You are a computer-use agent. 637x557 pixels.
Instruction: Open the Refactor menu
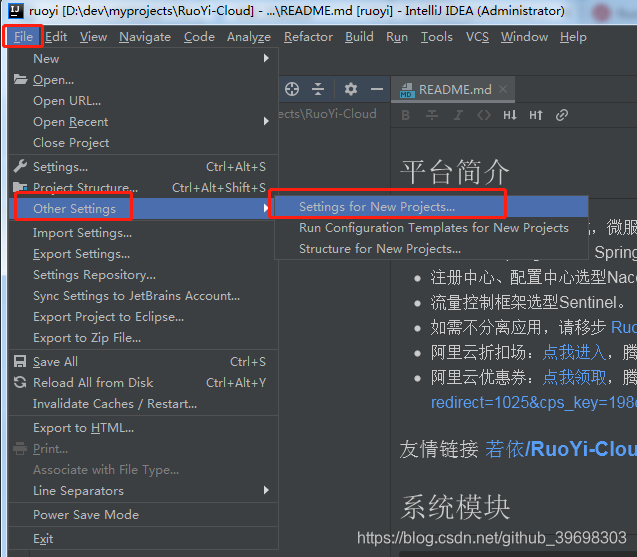click(x=308, y=37)
